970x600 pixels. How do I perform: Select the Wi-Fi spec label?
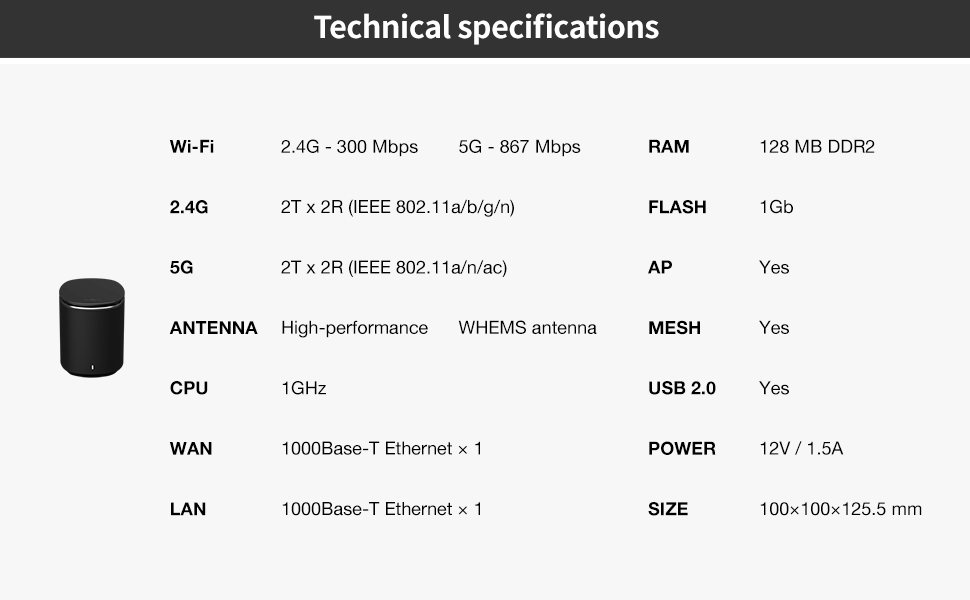point(192,147)
